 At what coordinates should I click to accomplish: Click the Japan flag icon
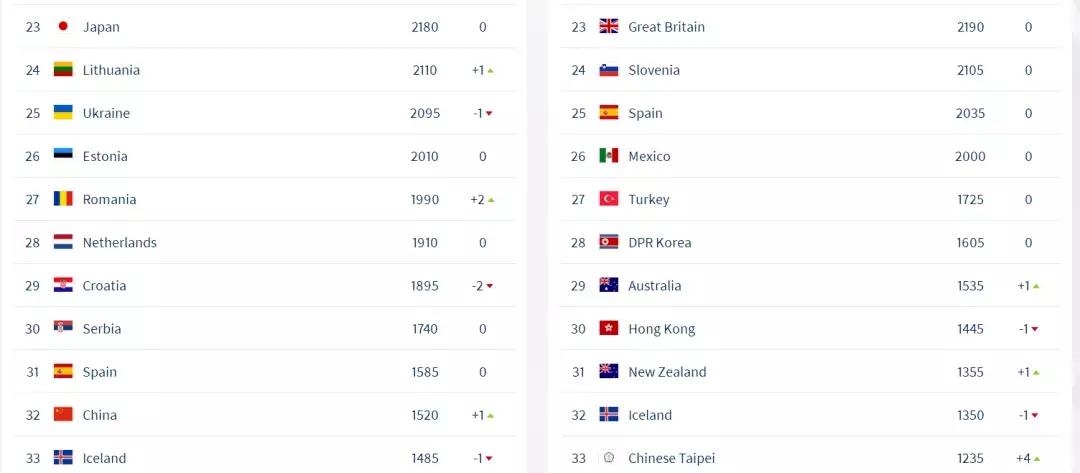(x=63, y=27)
